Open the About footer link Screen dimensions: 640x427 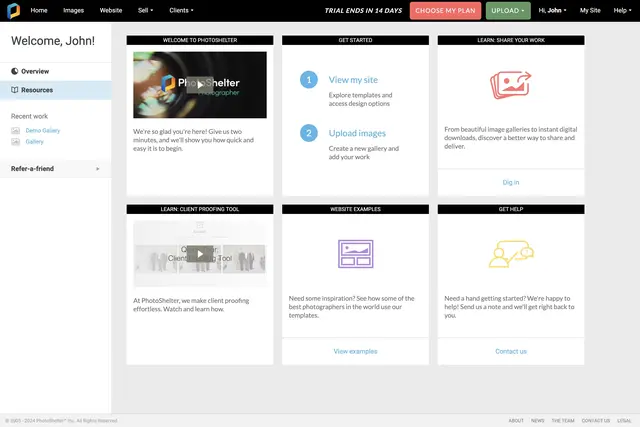(x=516, y=420)
